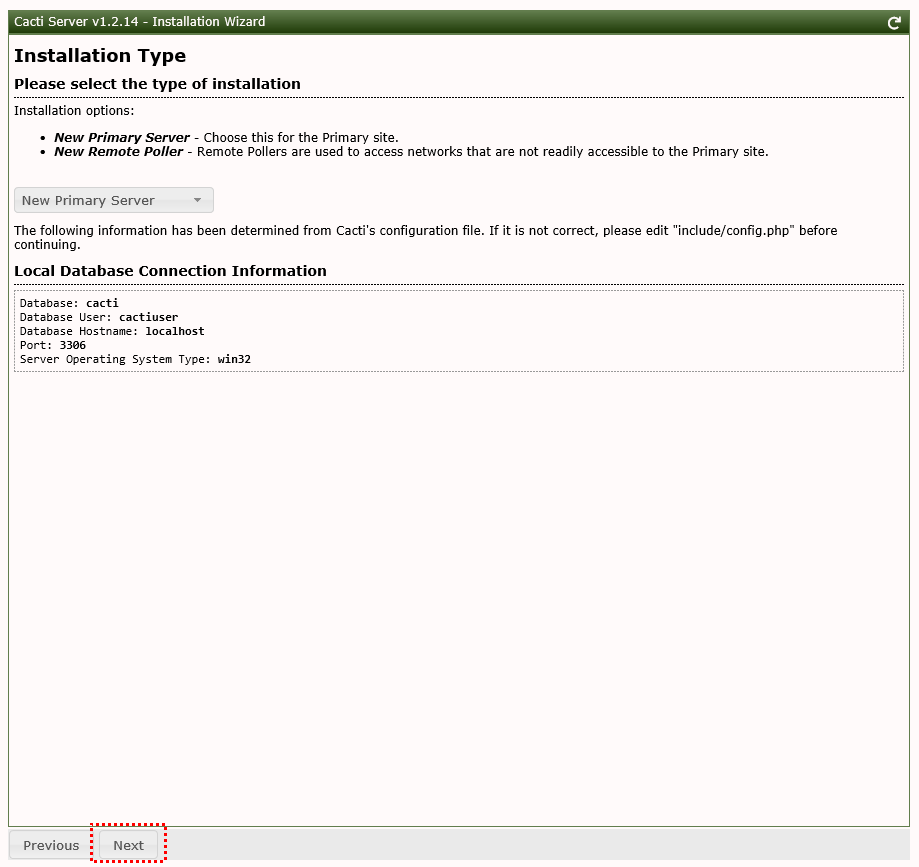Click the refresh icon in the wizard header
The width and height of the screenshot is (919, 867).
tap(894, 23)
